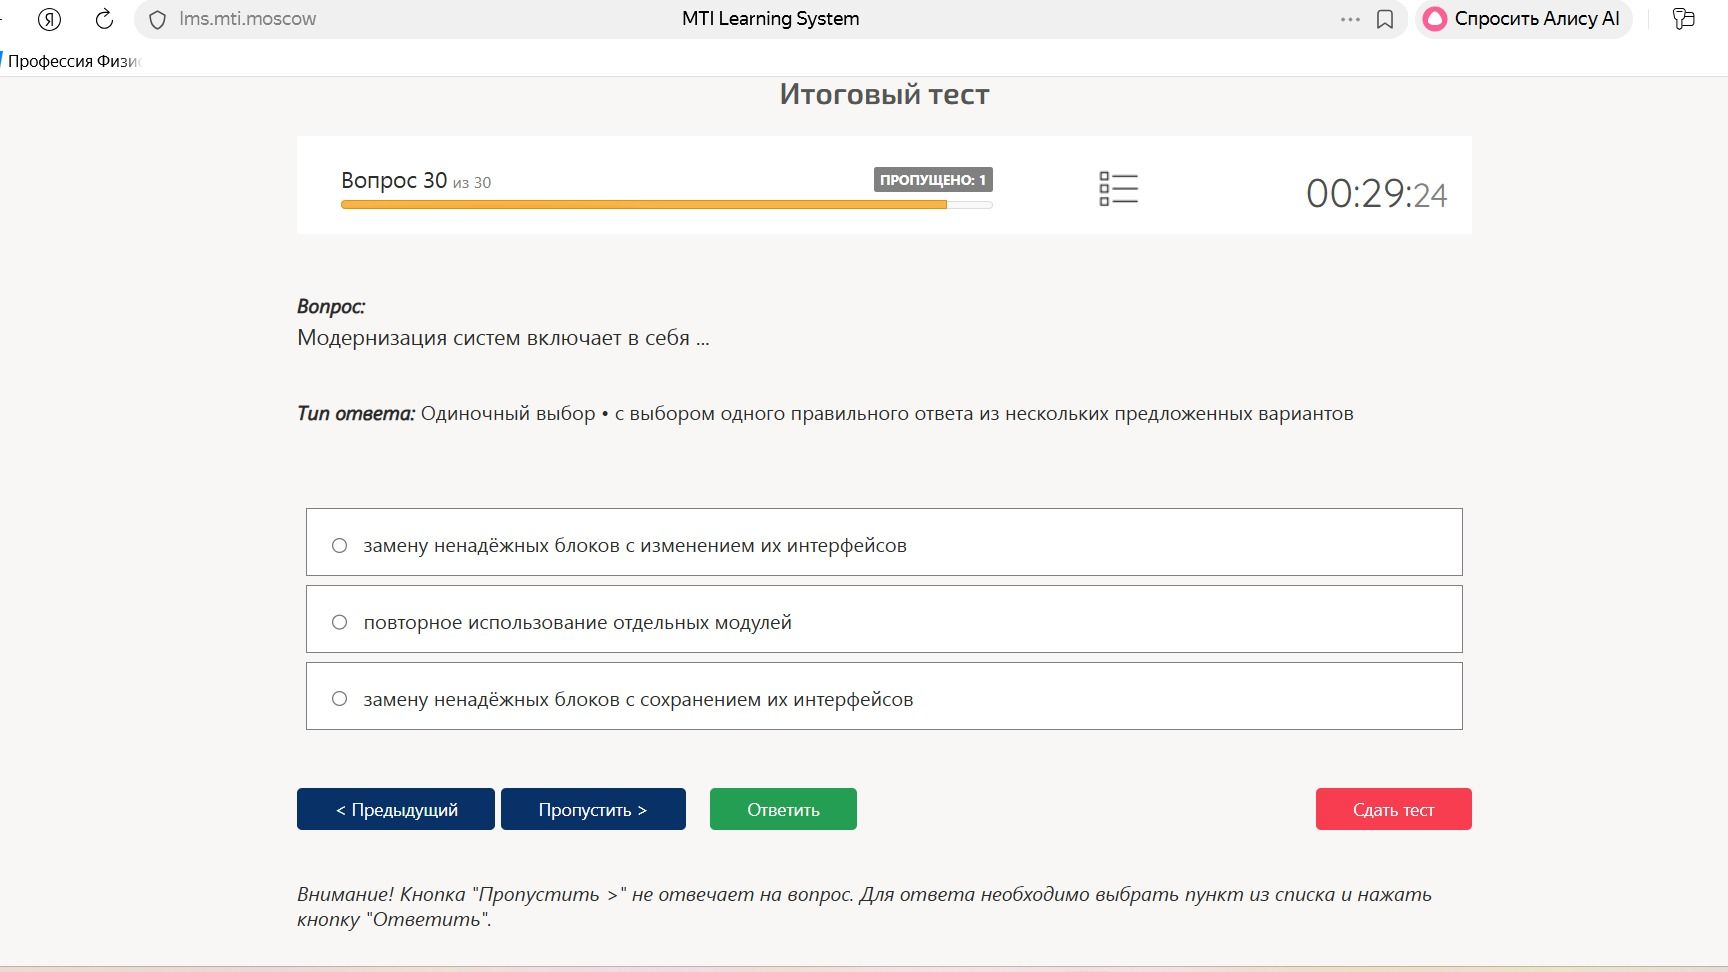
Task: Click the question progress bar
Action: pyautogui.click(x=667, y=205)
